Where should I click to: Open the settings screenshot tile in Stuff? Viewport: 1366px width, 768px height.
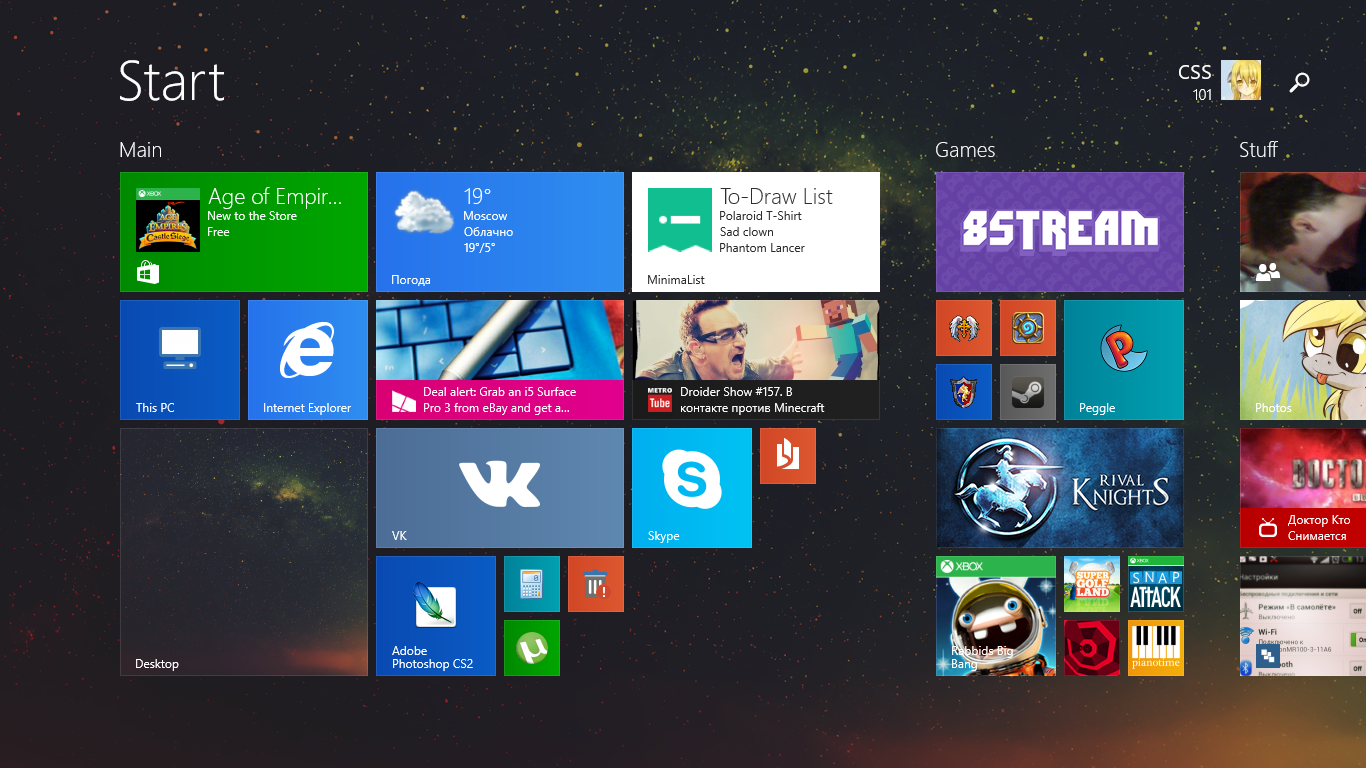[x=1303, y=616]
